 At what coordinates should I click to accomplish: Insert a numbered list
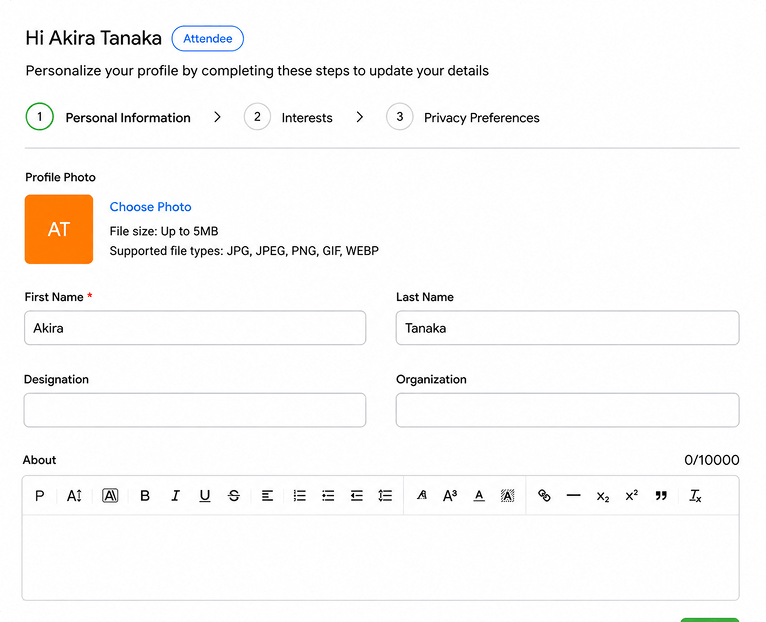(299, 496)
